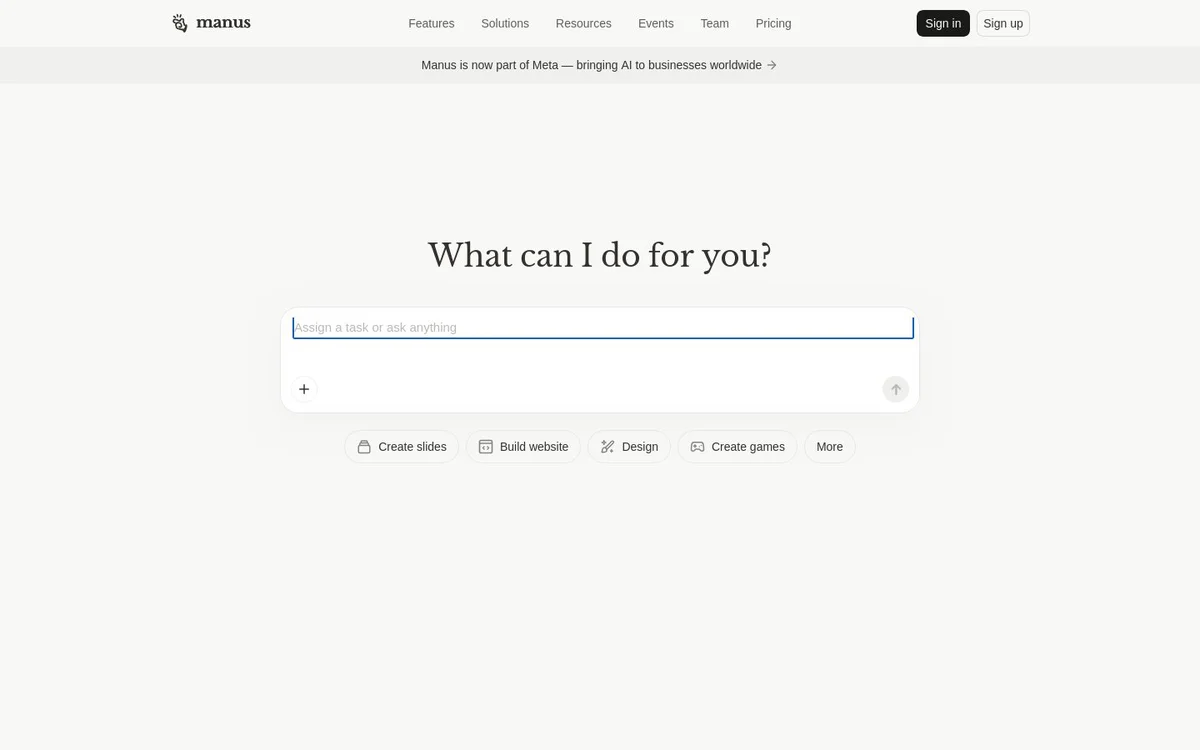
Task: Open the Solutions menu
Action: click(x=505, y=23)
